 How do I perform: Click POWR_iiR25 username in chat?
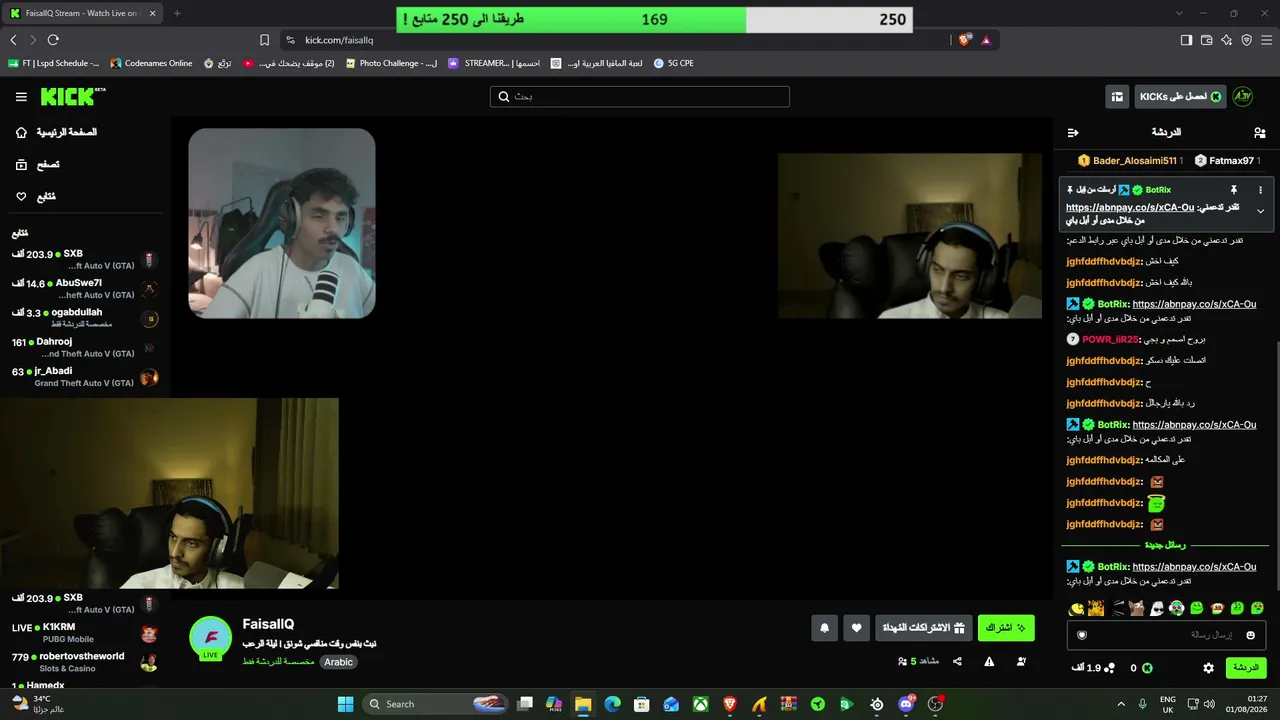pyautogui.click(x=1110, y=339)
